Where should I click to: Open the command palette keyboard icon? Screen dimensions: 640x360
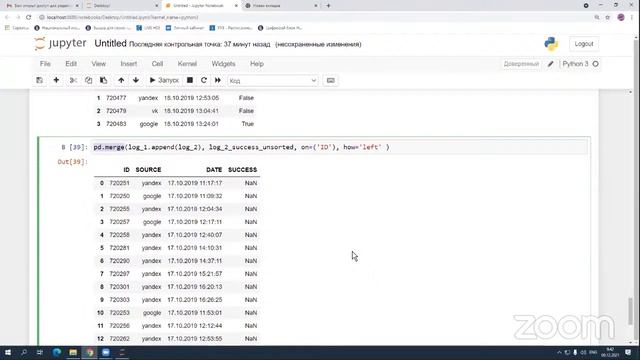pyautogui.click(x=331, y=80)
